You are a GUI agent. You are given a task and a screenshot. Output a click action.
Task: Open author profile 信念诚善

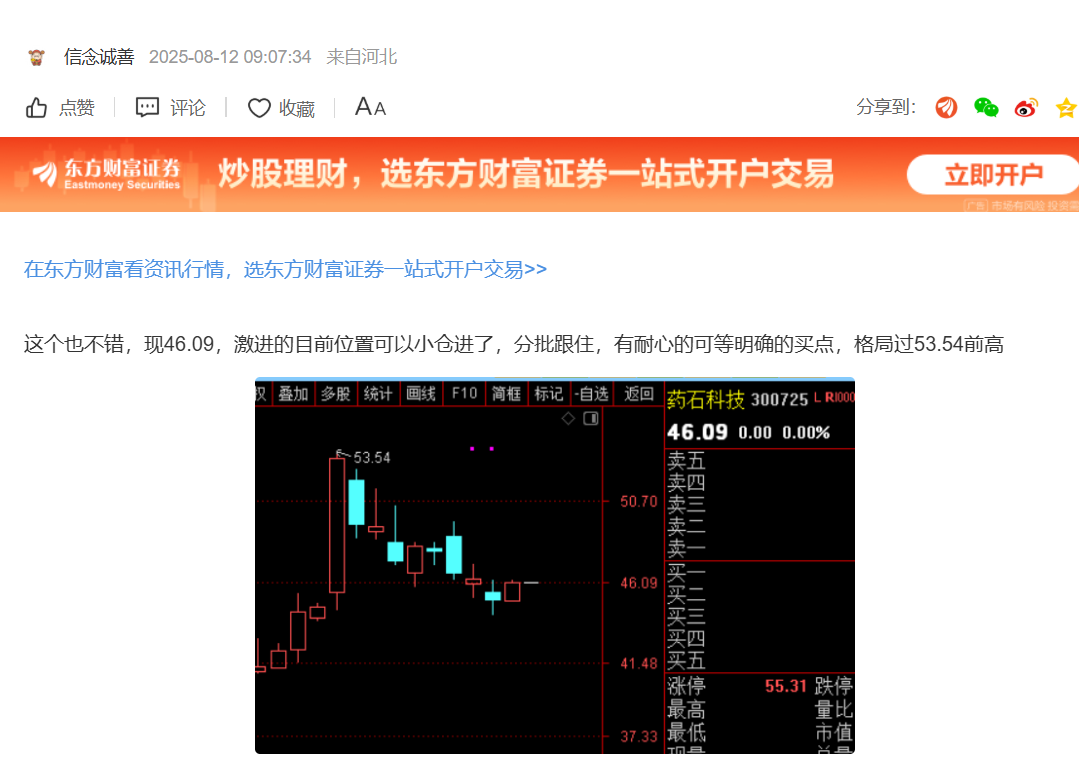tap(99, 57)
